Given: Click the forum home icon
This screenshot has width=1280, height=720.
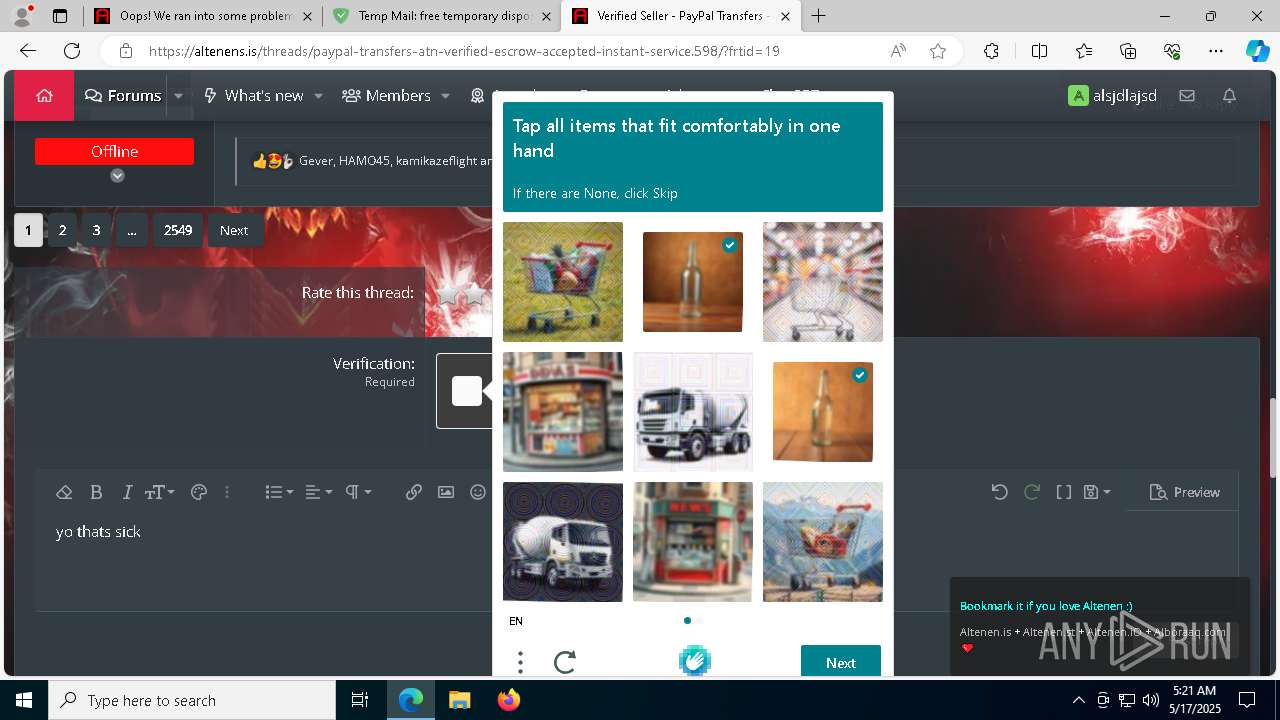Looking at the screenshot, I should tap(44, 96).
